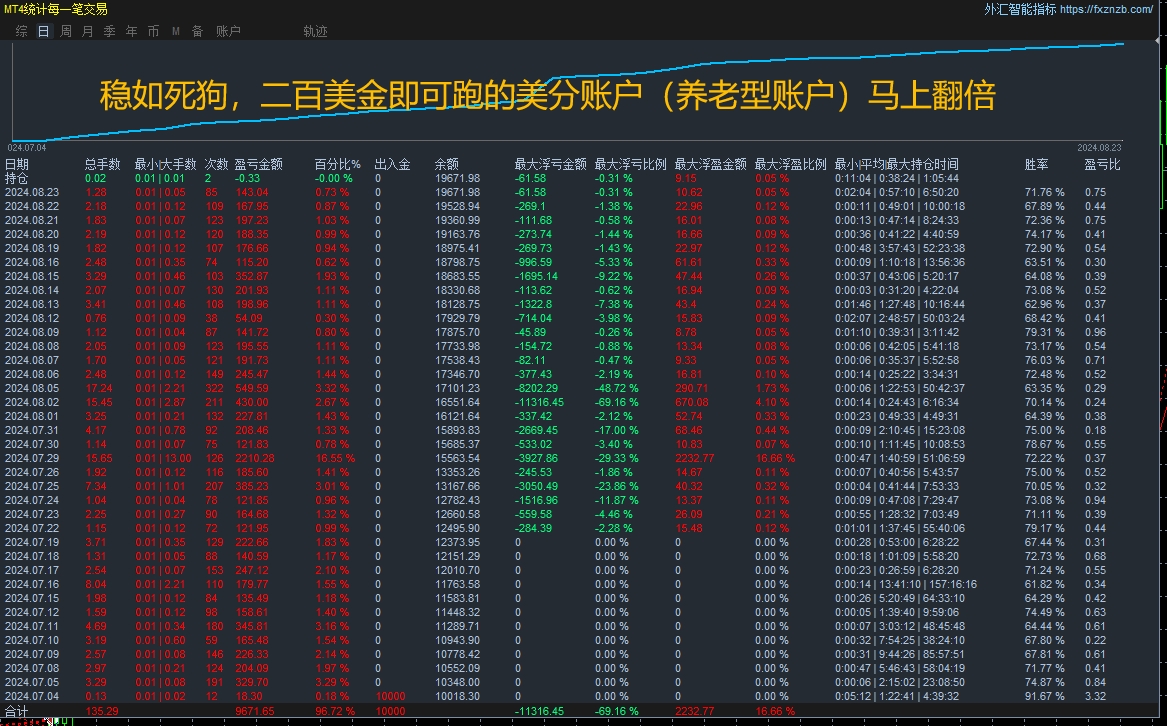1167x726 pixels.
Task: Click holding time 0:00:14 | 13:41:10 | 157:16:16
Action: [x=906, y=584]
